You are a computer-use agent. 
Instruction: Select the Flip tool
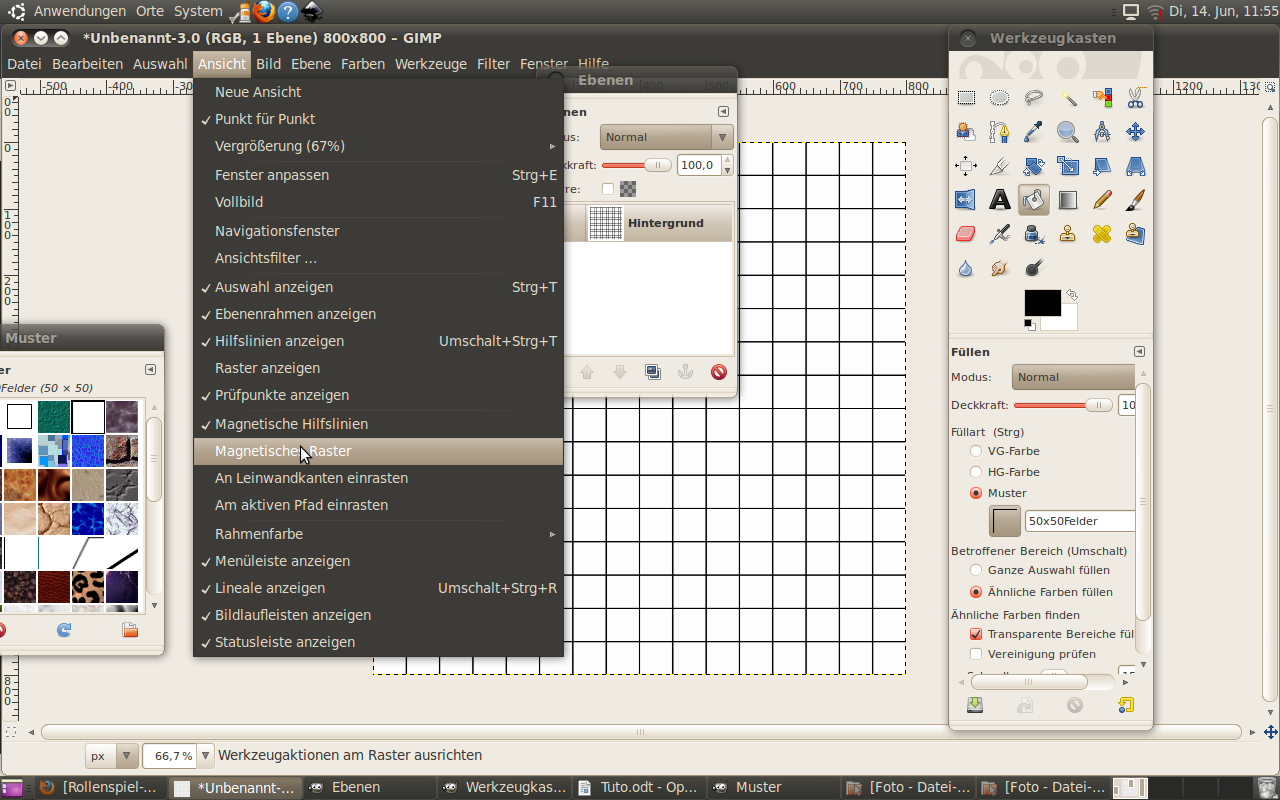tap(966, 200)
